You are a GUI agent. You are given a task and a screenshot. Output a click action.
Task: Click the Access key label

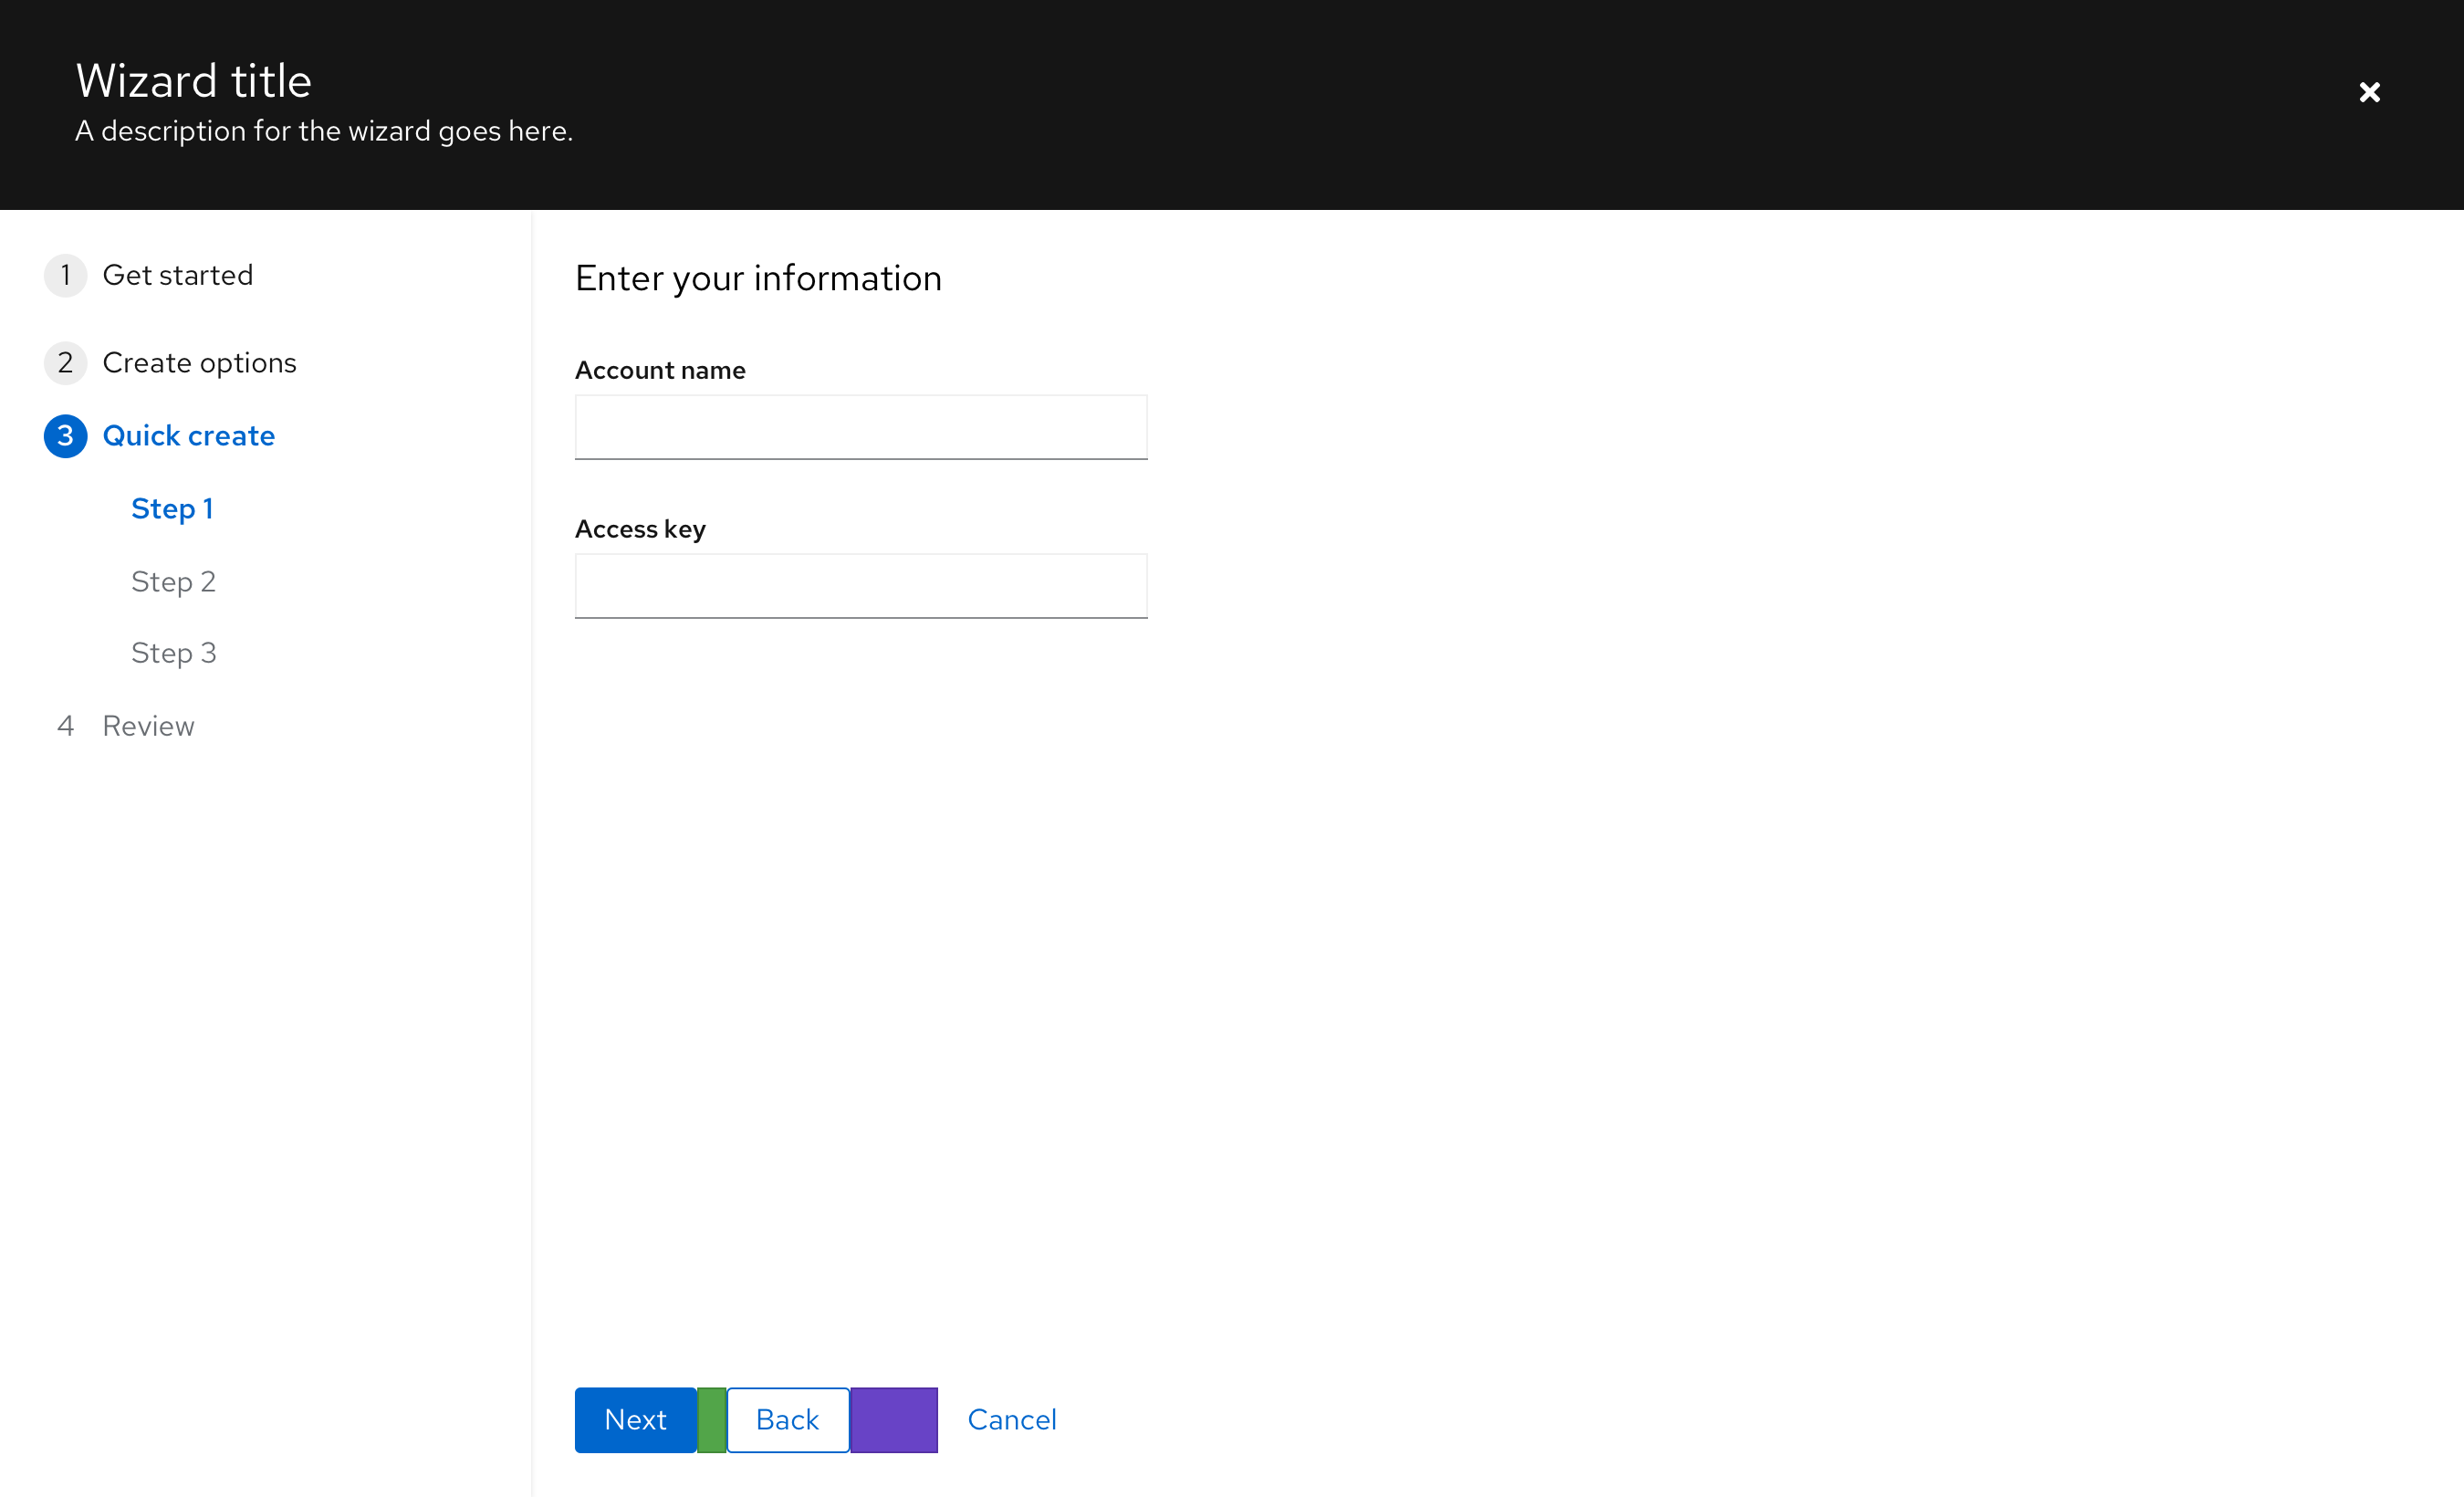640,529
